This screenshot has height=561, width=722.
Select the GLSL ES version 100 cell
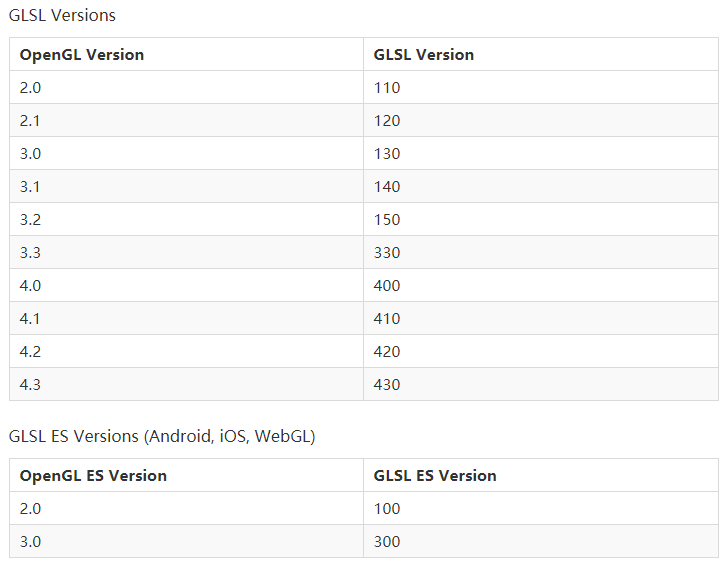click(x=387, y=509)
